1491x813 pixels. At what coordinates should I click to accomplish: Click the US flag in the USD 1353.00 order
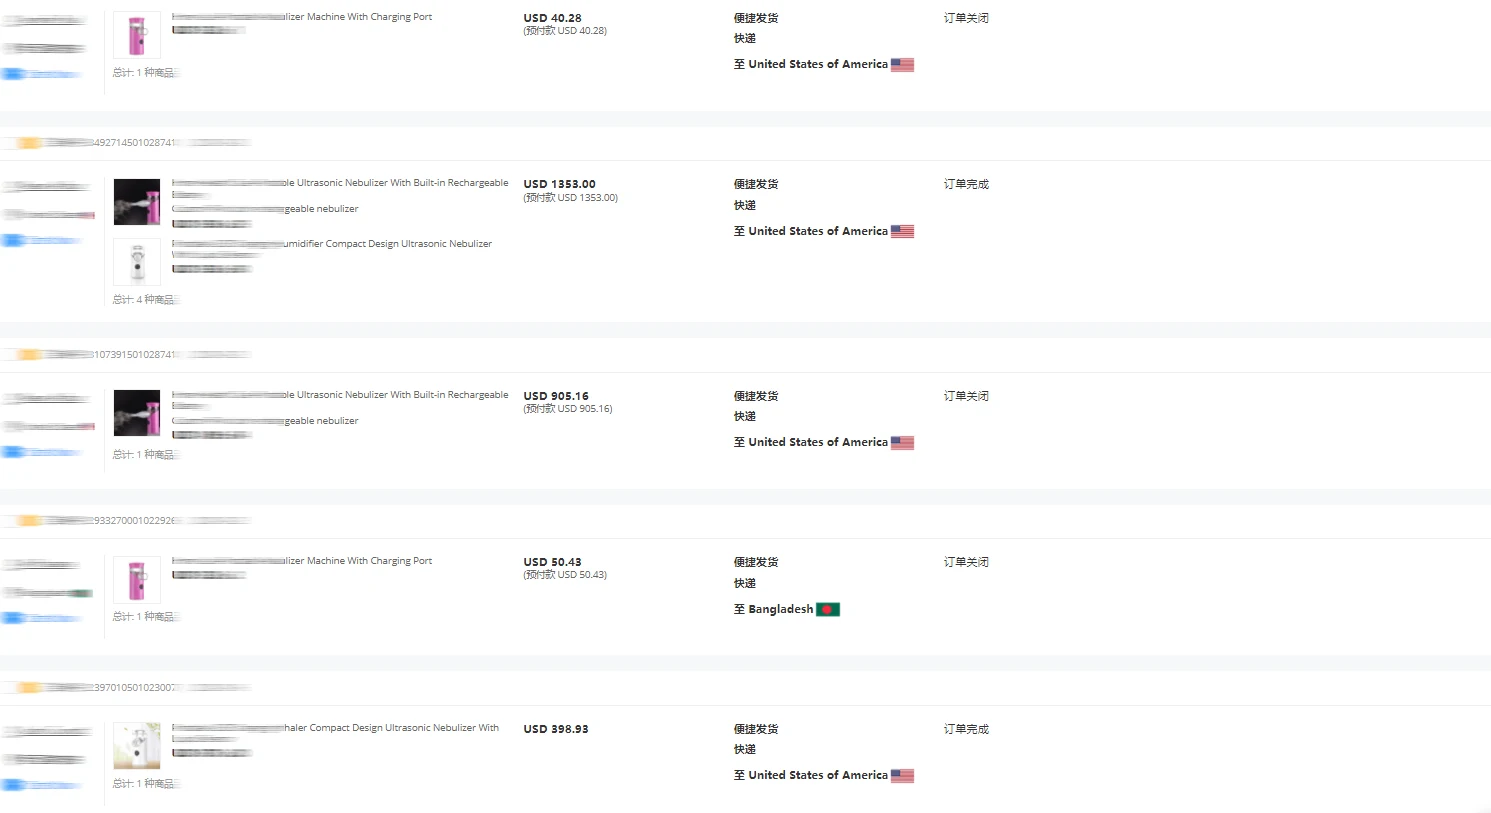[x=902, y=231]
